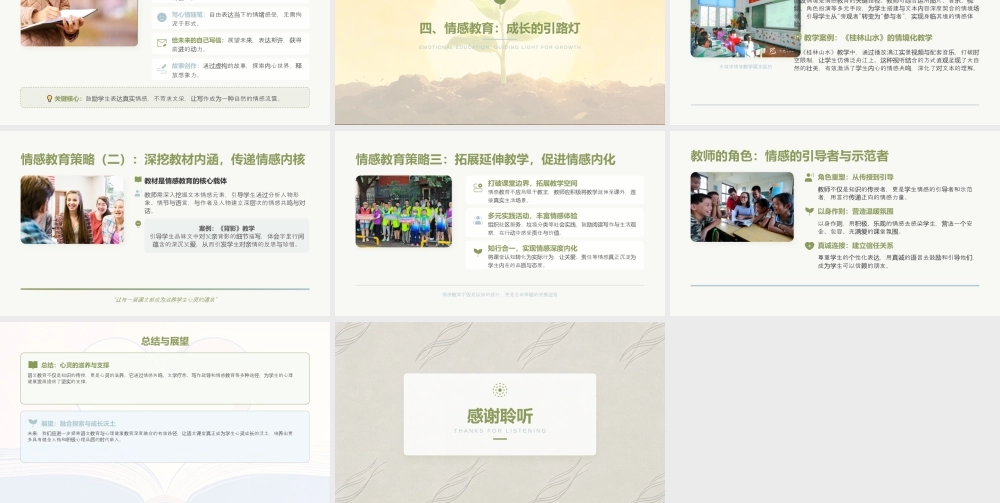Select the students-at-table photo on 教师的角色 slide
This screenshot has height=503, width=1000.
click(x=742, y=207)
